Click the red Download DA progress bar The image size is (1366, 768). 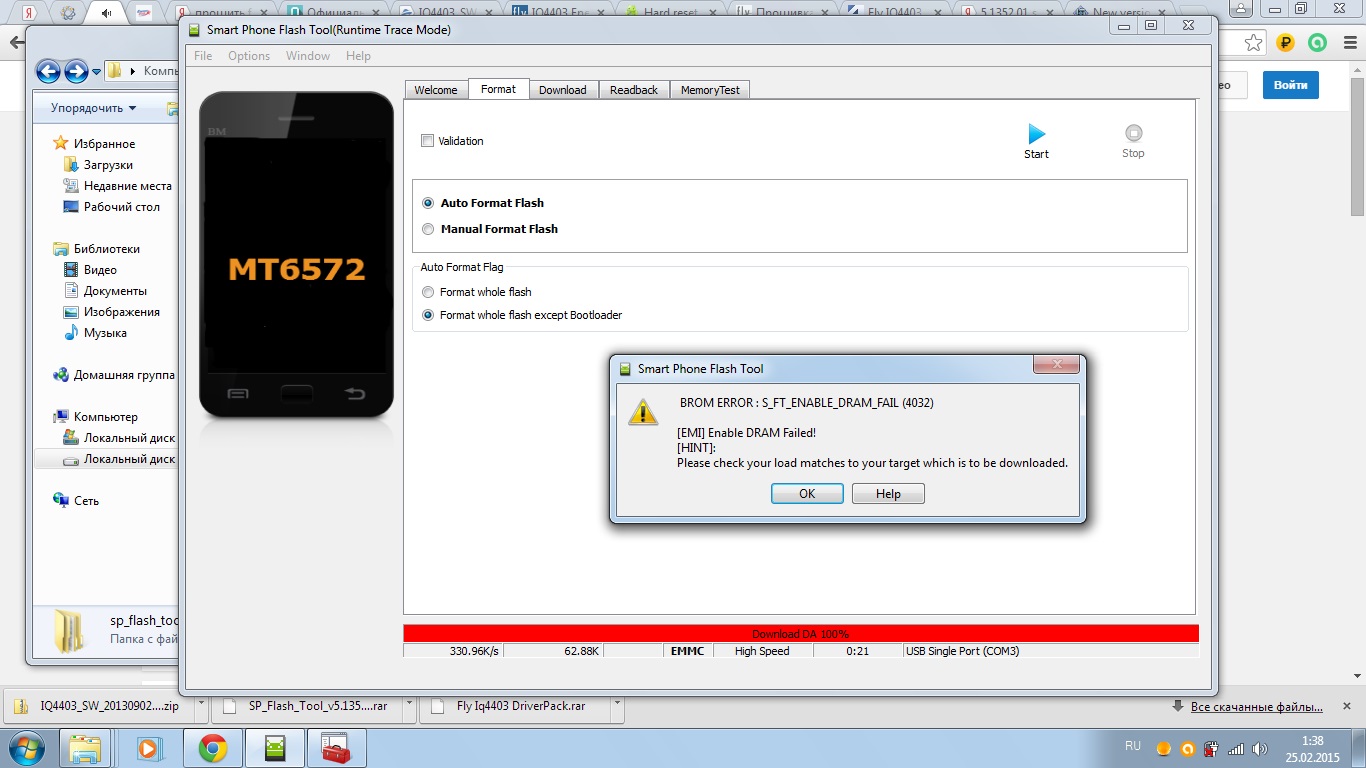pos(800,634)
